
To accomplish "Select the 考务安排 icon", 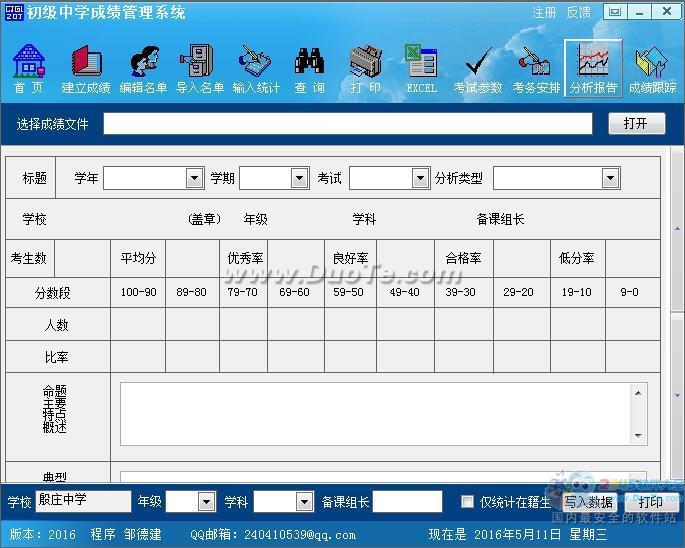I will coord(536,69).
